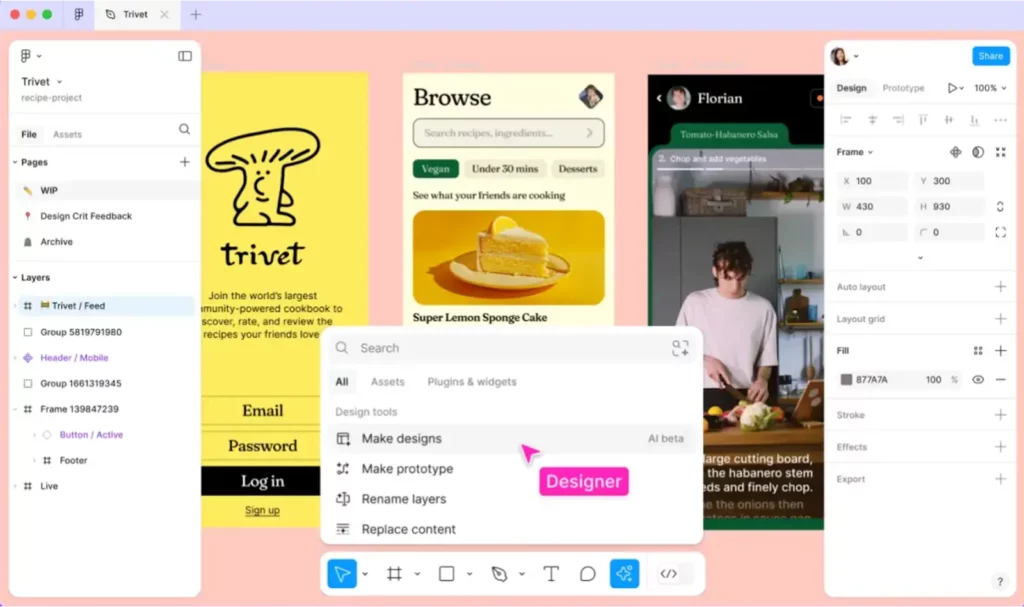The width and height of the screenshot is (1024, 607).
Task: Open the Frame tool options chevron
Action: (417, 574)
